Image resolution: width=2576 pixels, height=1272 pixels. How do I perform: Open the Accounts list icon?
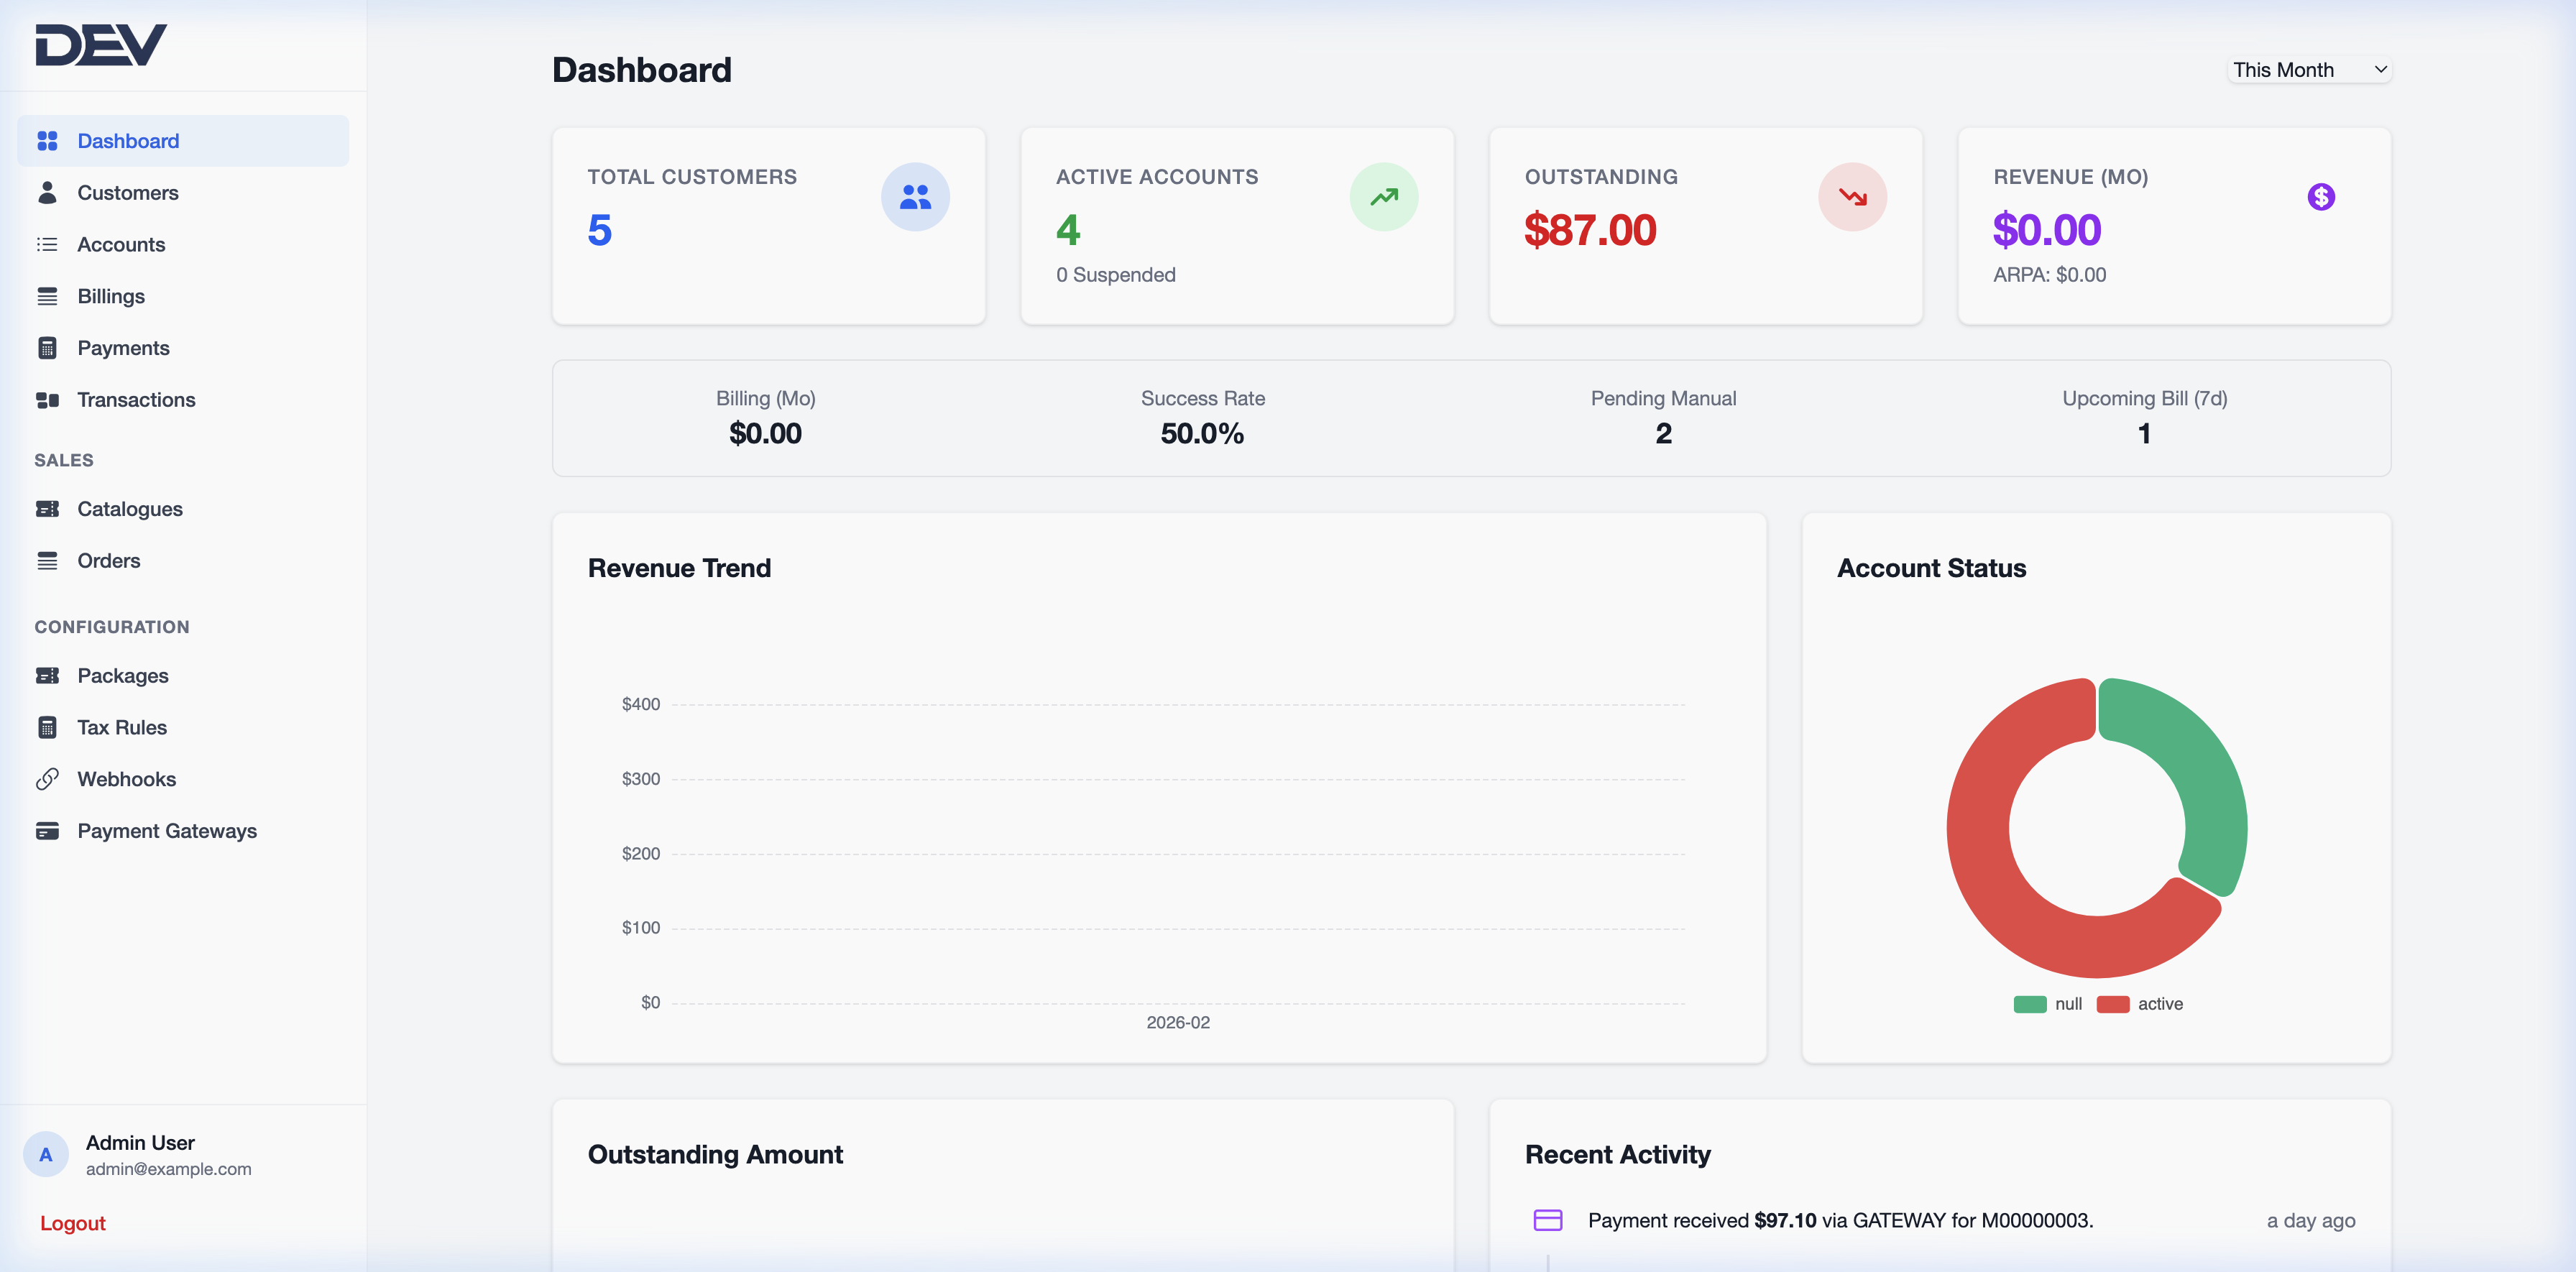click(47, 244)
